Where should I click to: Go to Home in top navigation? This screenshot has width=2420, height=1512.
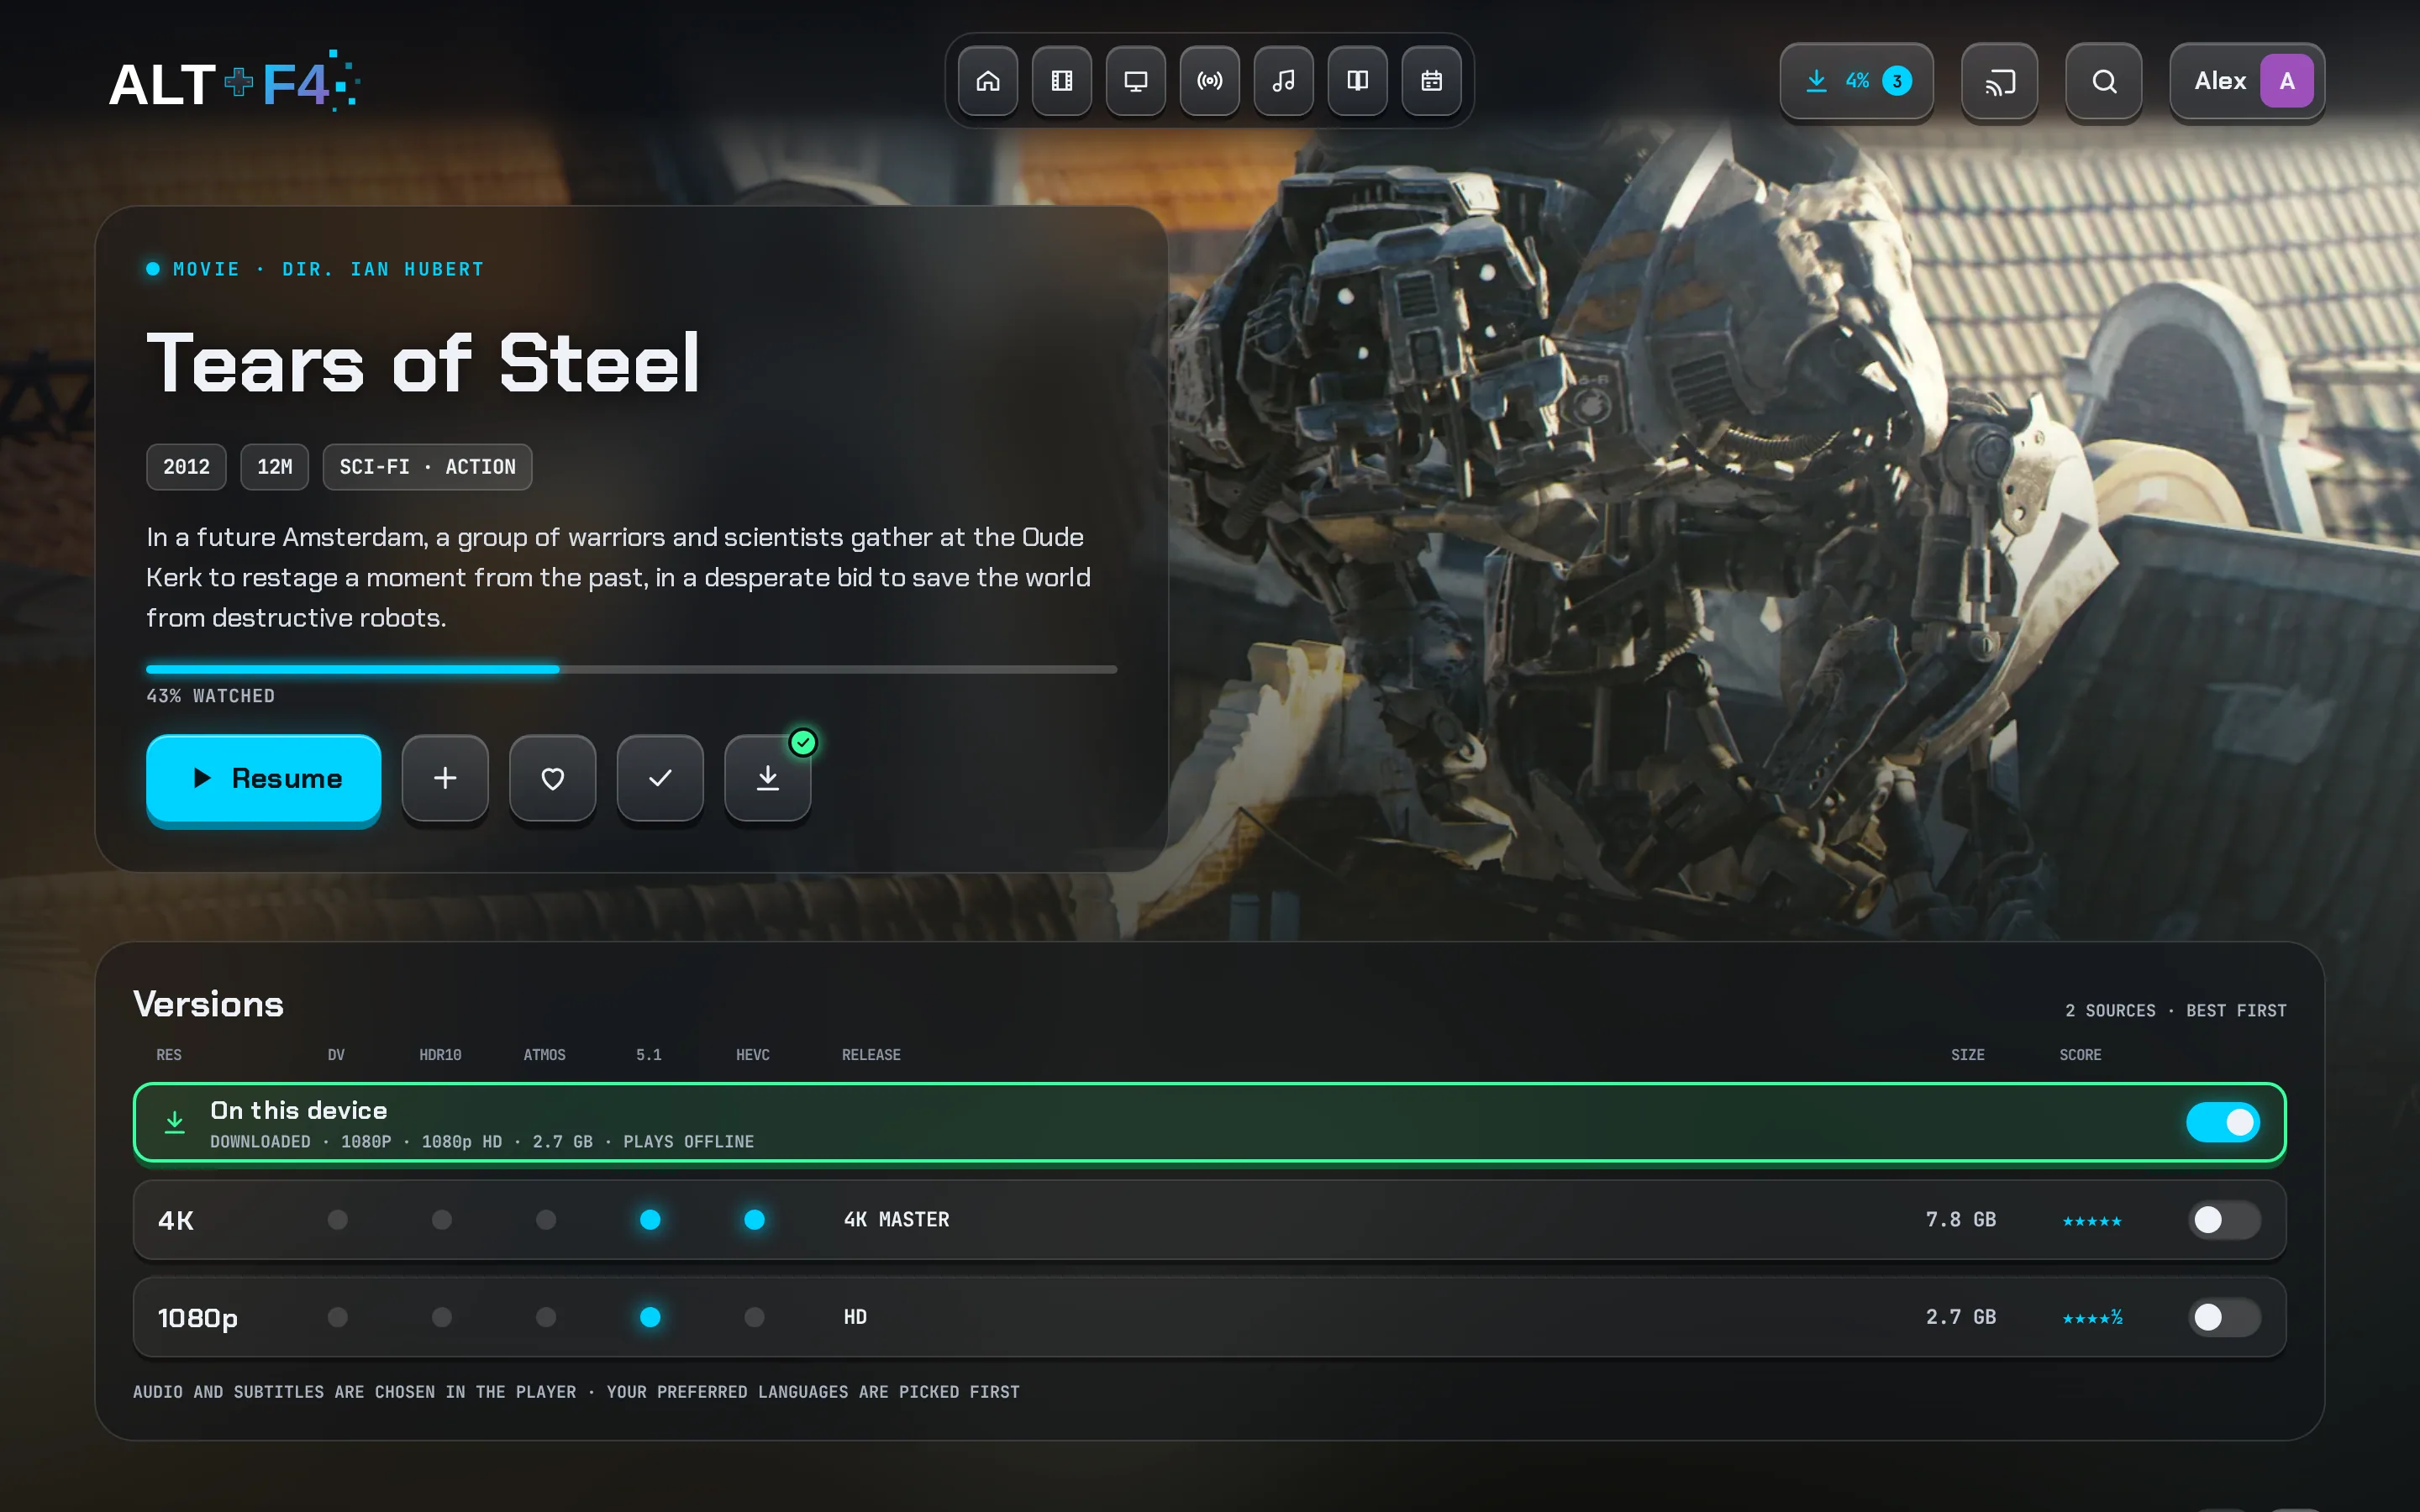[x=987, y=81]
